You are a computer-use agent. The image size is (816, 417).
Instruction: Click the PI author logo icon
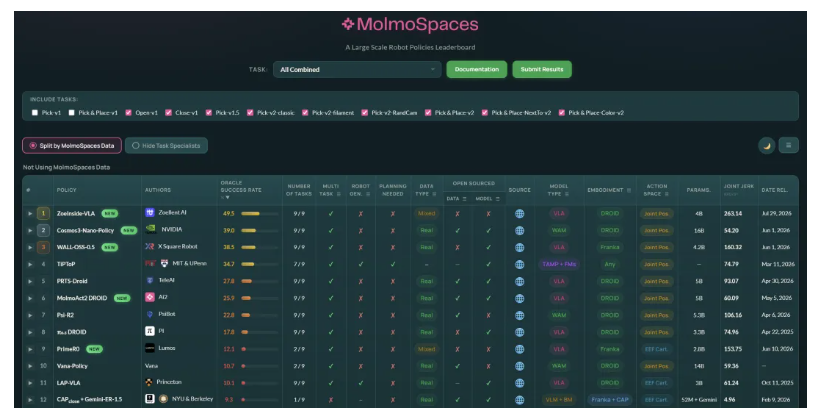coord(150,331)
